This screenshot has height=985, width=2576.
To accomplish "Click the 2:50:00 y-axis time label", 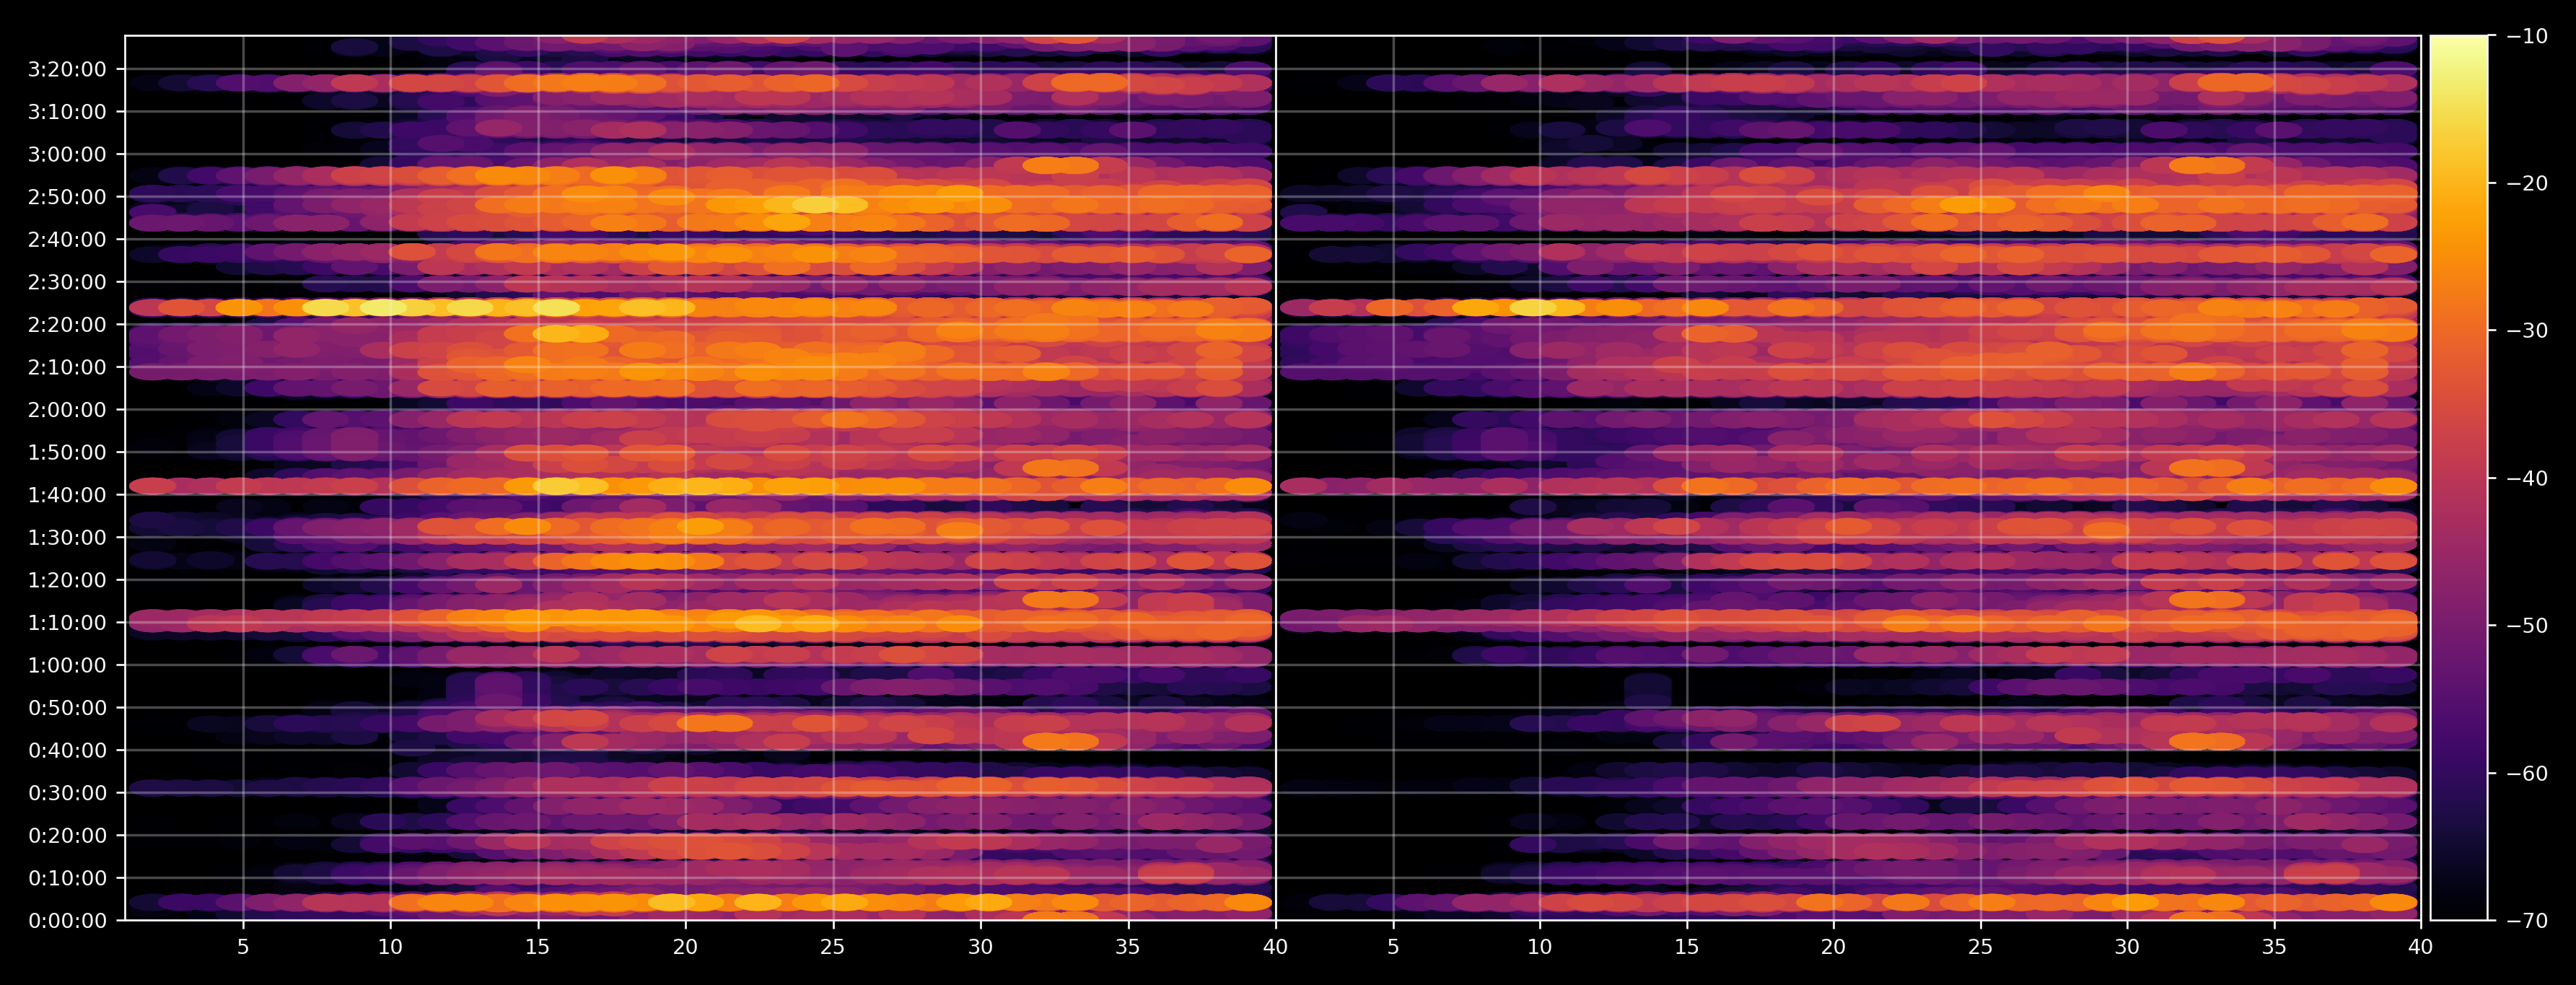I will pyautogui.click(x=67, y=197).
